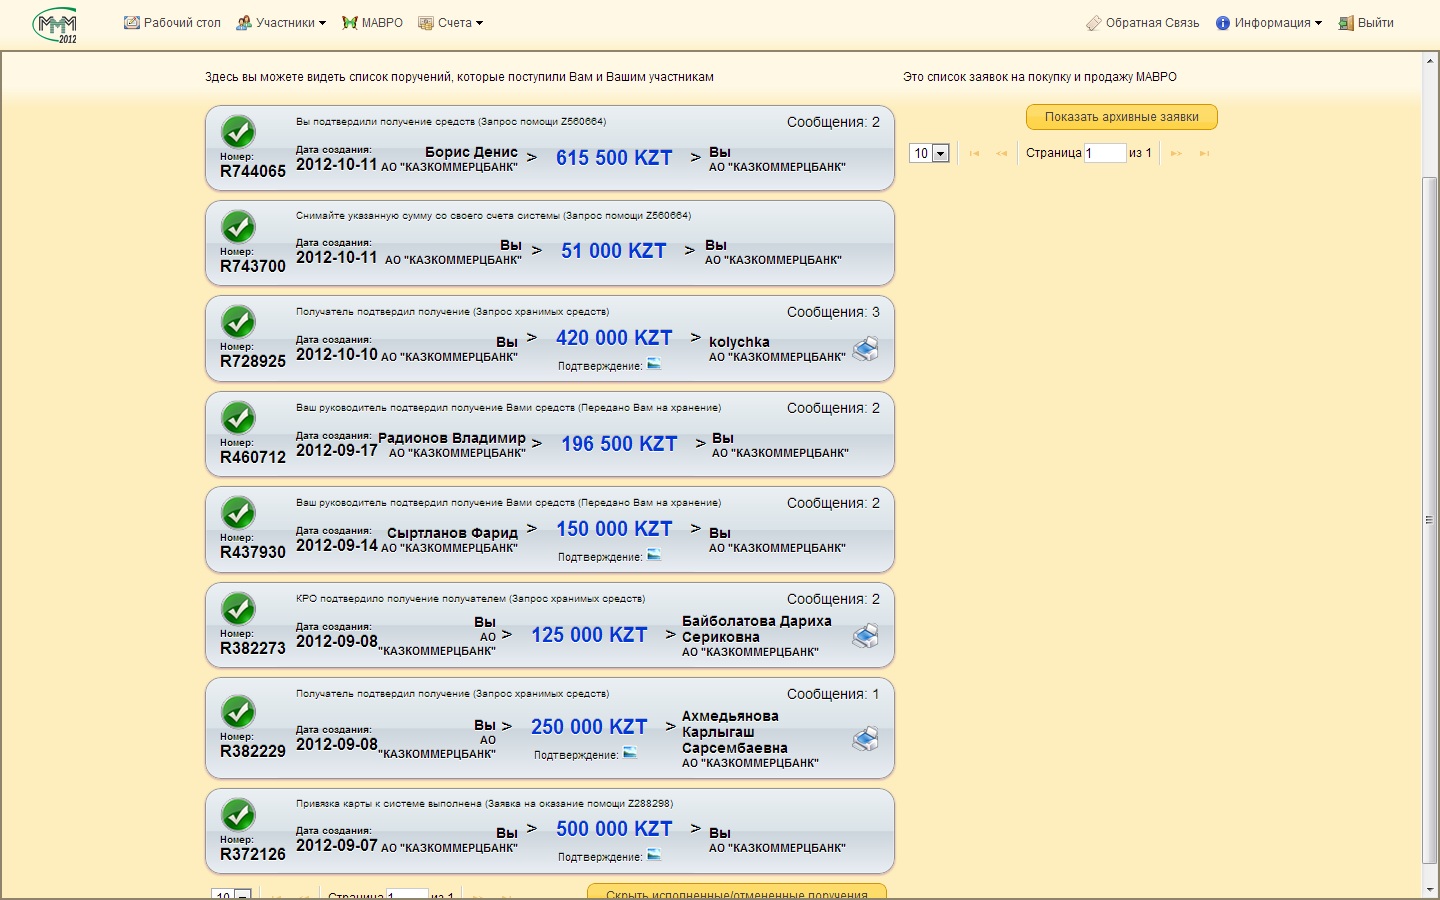
Task: Click the blue Информация info icon
Action: tap(1222, 23)
